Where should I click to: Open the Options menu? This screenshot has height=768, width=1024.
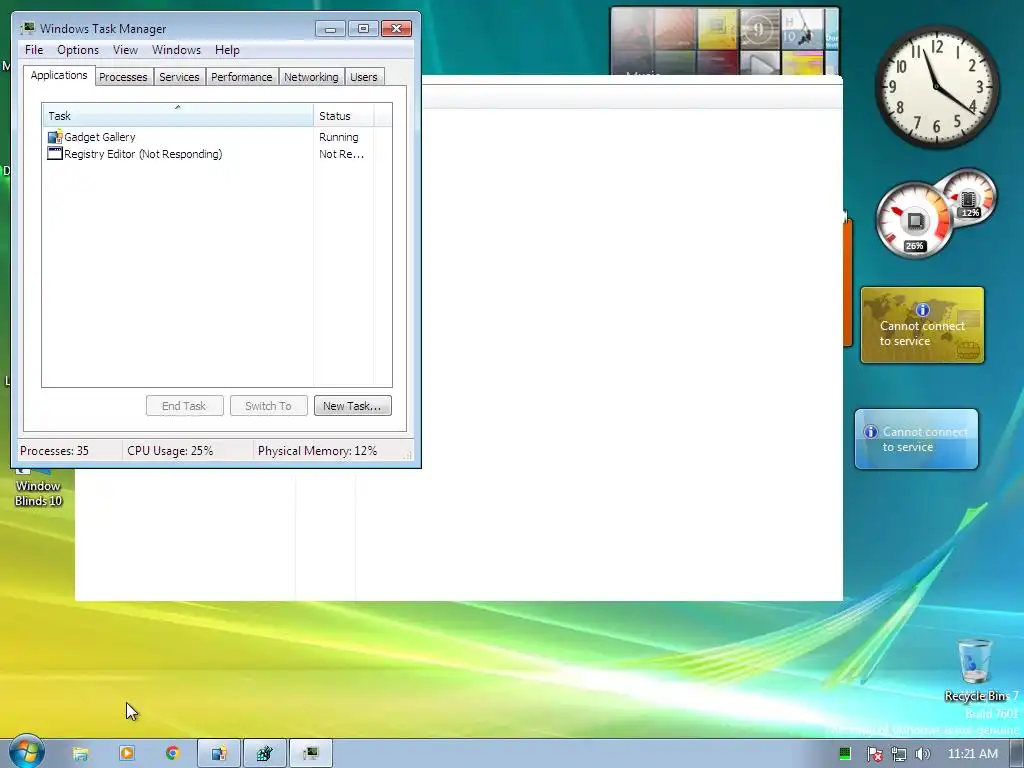[x=78, y=50]
